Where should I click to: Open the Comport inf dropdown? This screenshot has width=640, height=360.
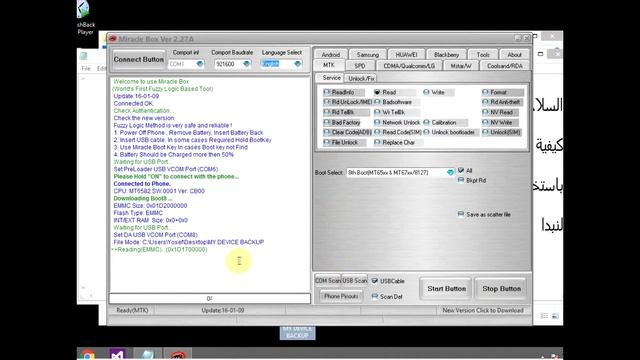tap(200, 64)
